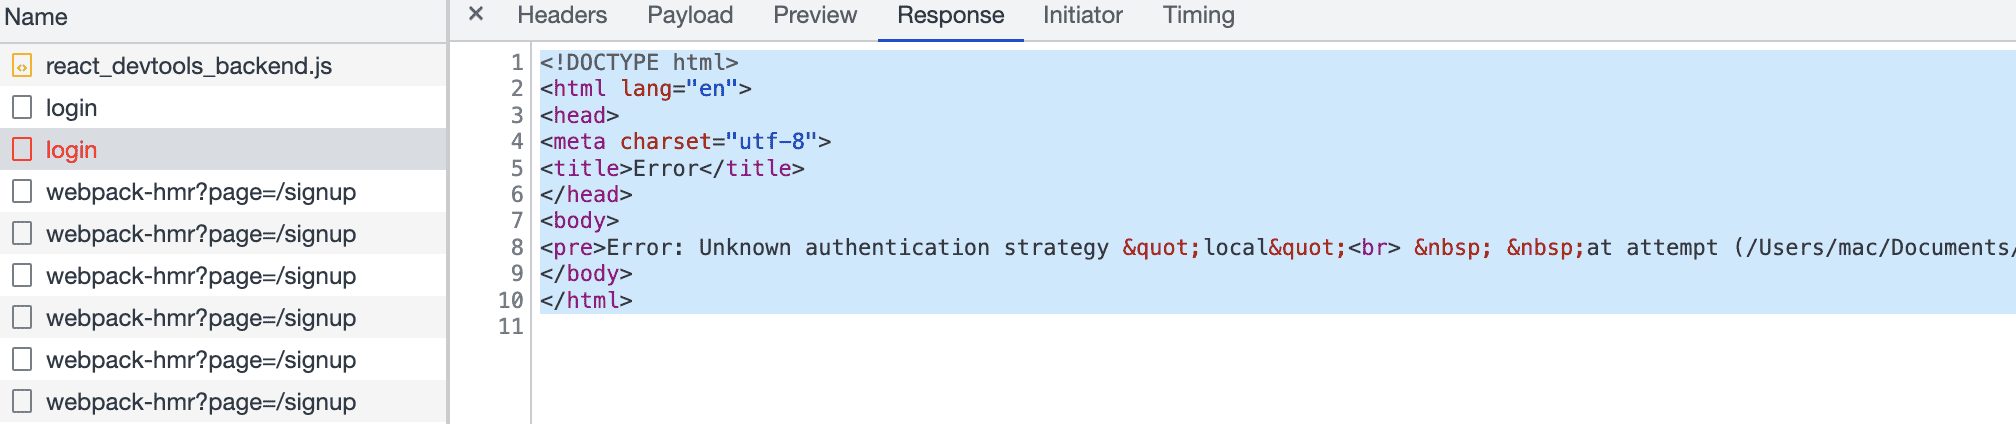Click the DOCTYPE html line in response
Viewport: 2016px width, 424px height.
pos(640,62)
